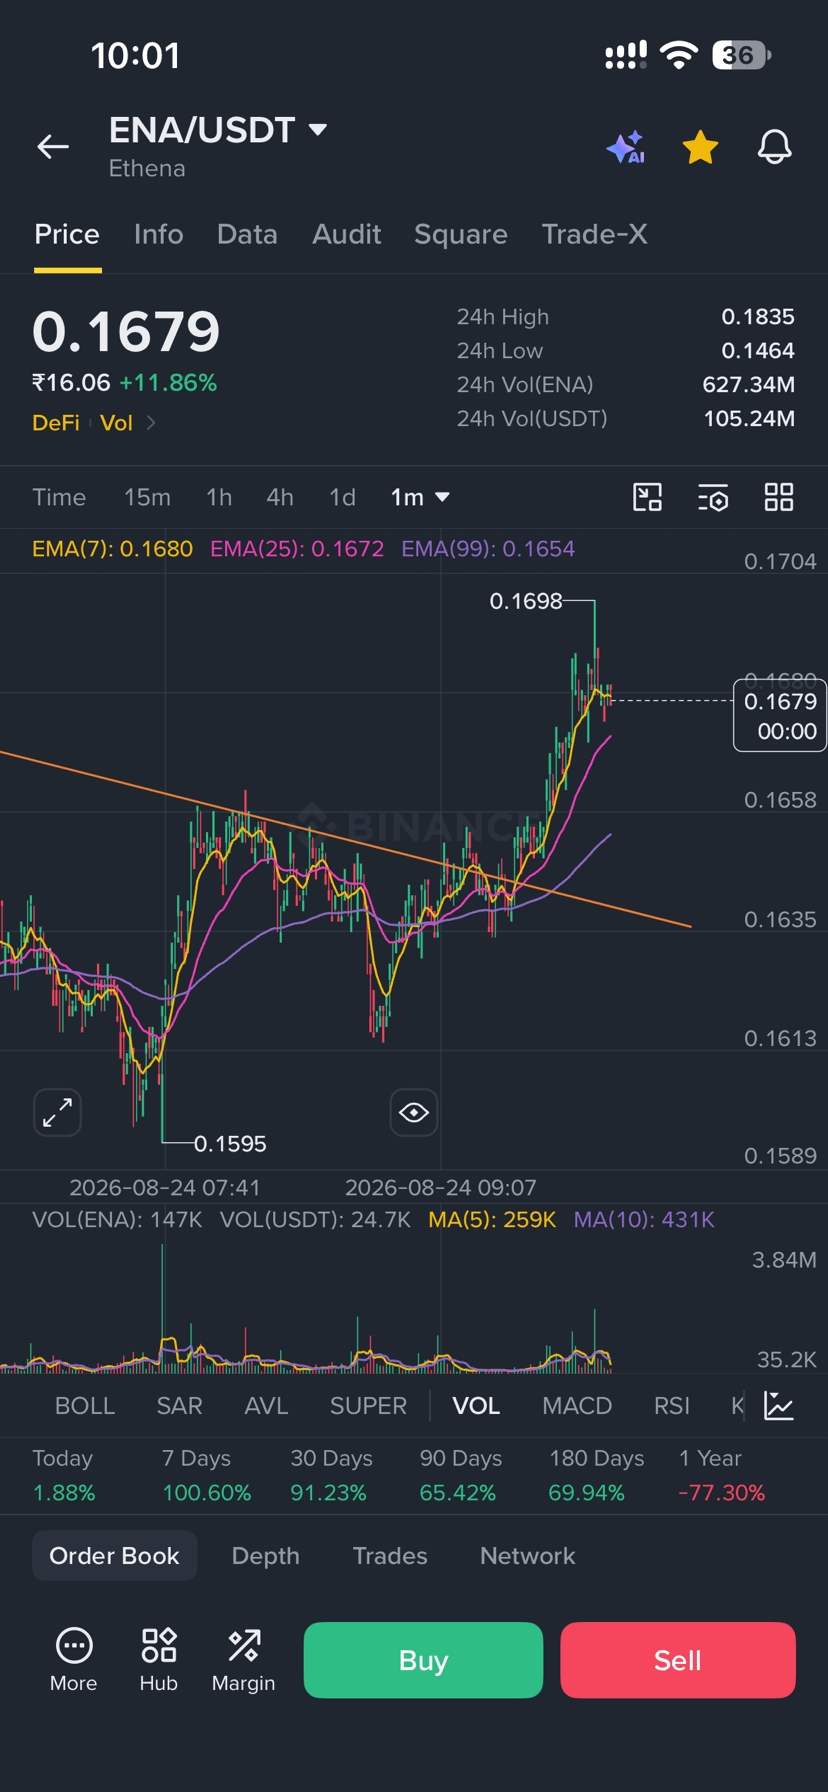Image resolution: width=828 pixels, height=1792 pixels.
Task: Toggle the favorite star icon
Action: tap(700, 147)
